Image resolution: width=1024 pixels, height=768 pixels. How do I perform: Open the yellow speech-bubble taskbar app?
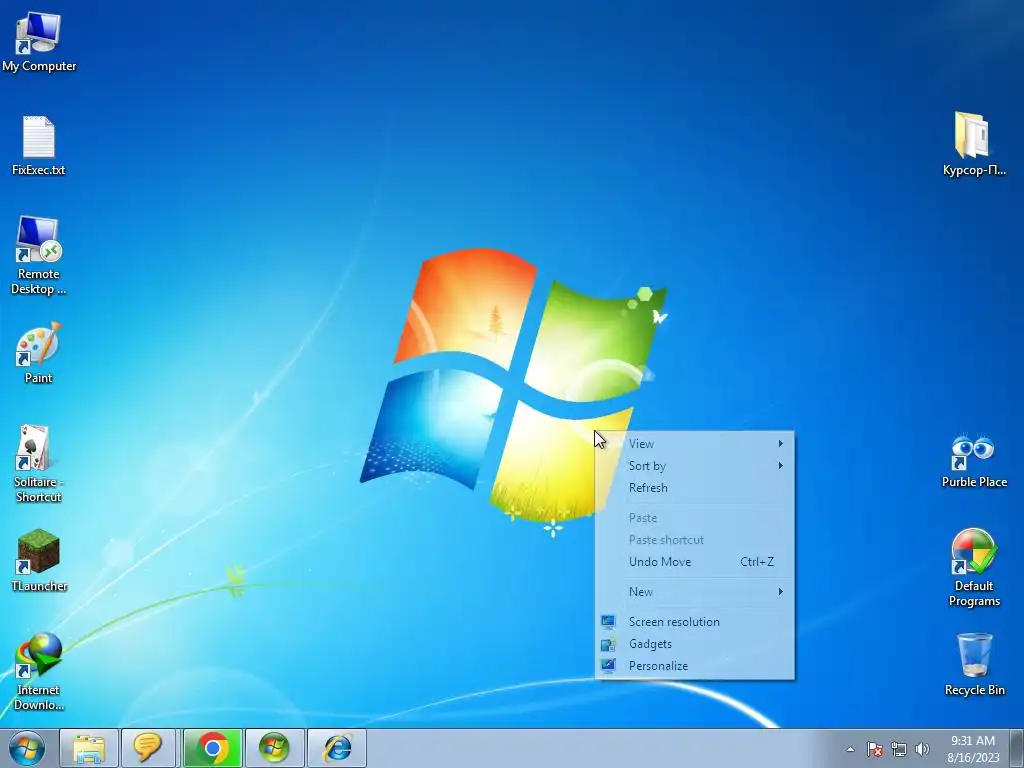[x=148, y=748]
